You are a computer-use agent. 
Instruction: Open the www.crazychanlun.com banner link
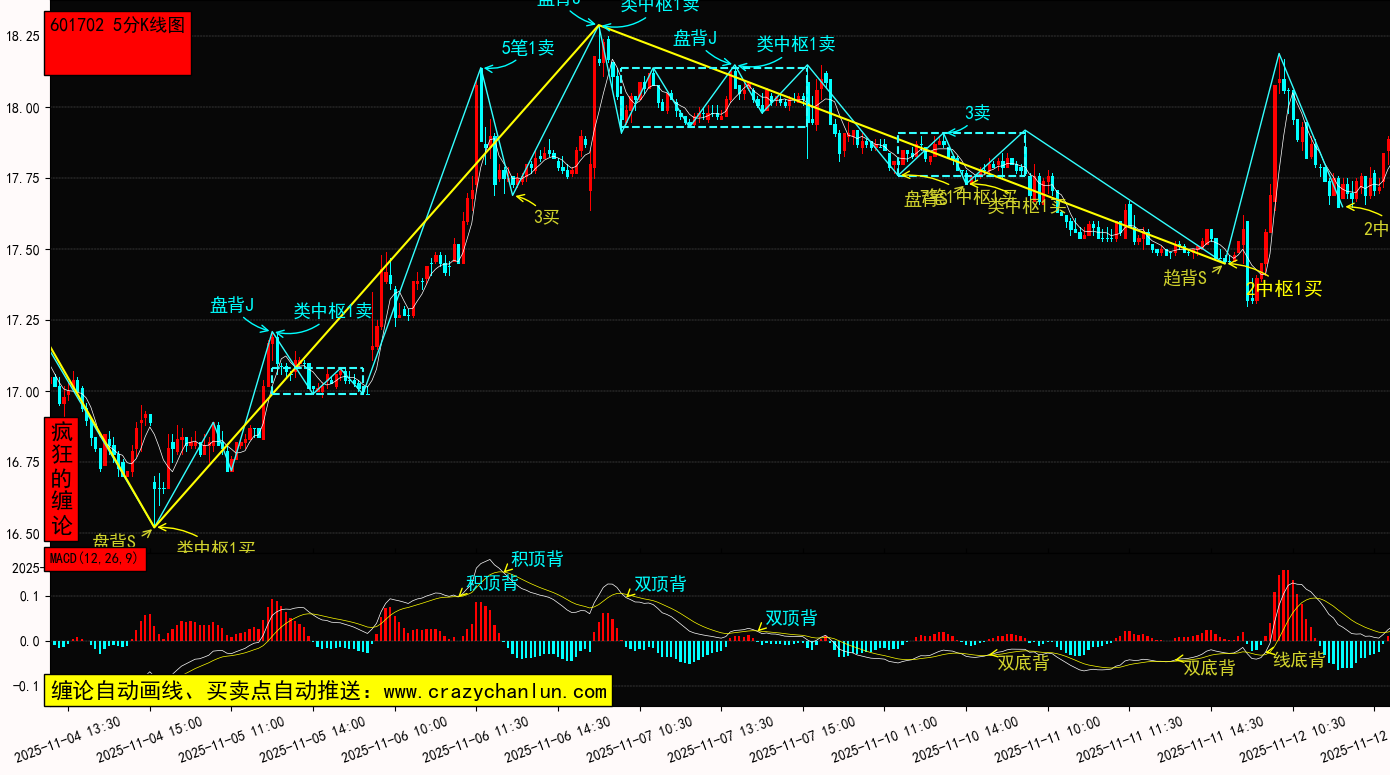click(327, 691)
